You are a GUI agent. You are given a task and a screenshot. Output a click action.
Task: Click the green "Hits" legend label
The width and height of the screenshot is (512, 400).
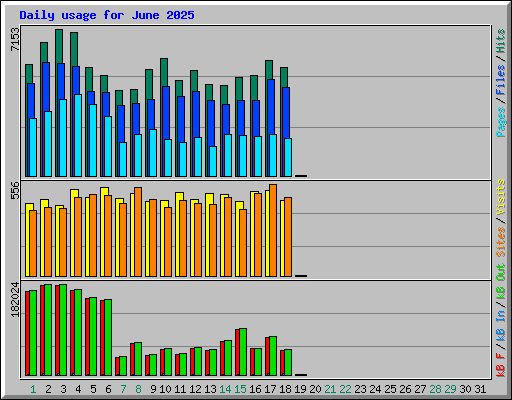501,41
